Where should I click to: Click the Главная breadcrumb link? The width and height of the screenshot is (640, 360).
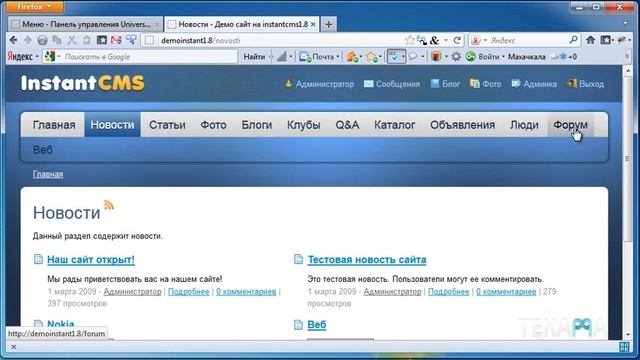pos(48,174)
